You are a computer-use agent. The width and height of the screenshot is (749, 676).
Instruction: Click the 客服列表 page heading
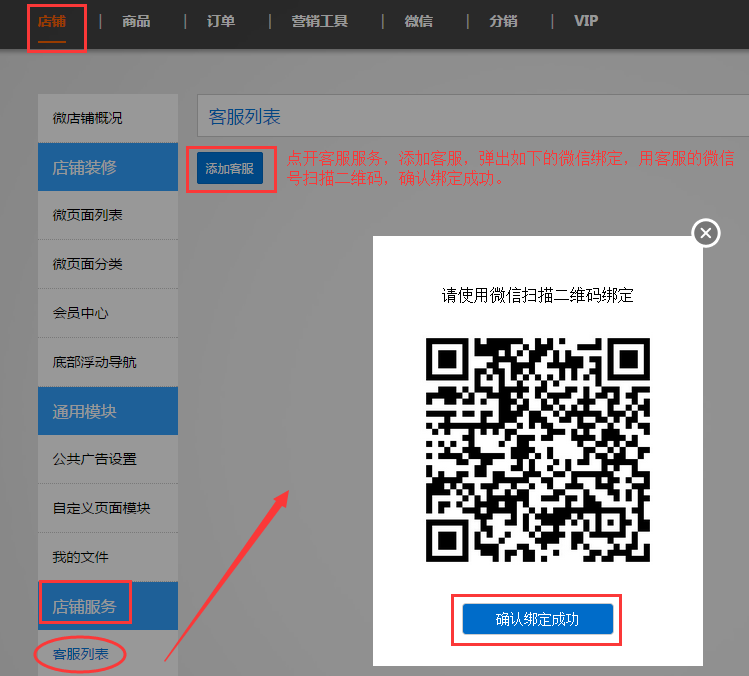pos(244,117)
